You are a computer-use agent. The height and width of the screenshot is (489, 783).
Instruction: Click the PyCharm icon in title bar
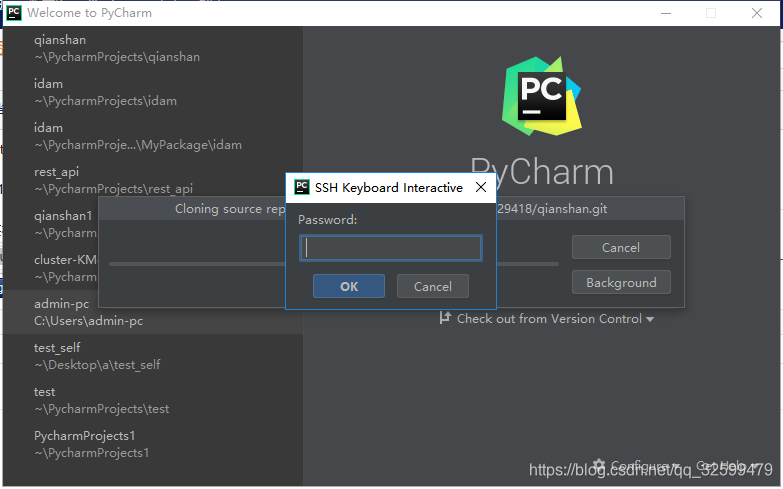(x=14, y=13)
